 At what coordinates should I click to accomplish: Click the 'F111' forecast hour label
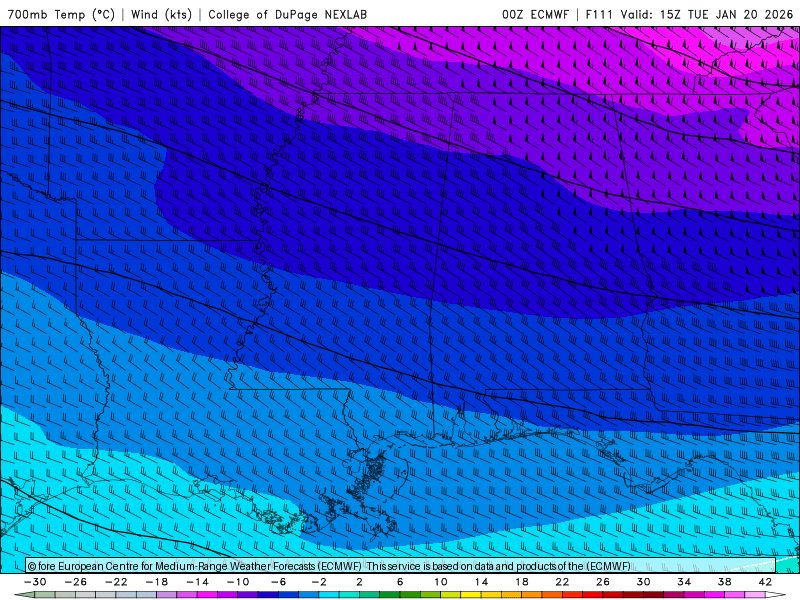[x=599, y=14]
